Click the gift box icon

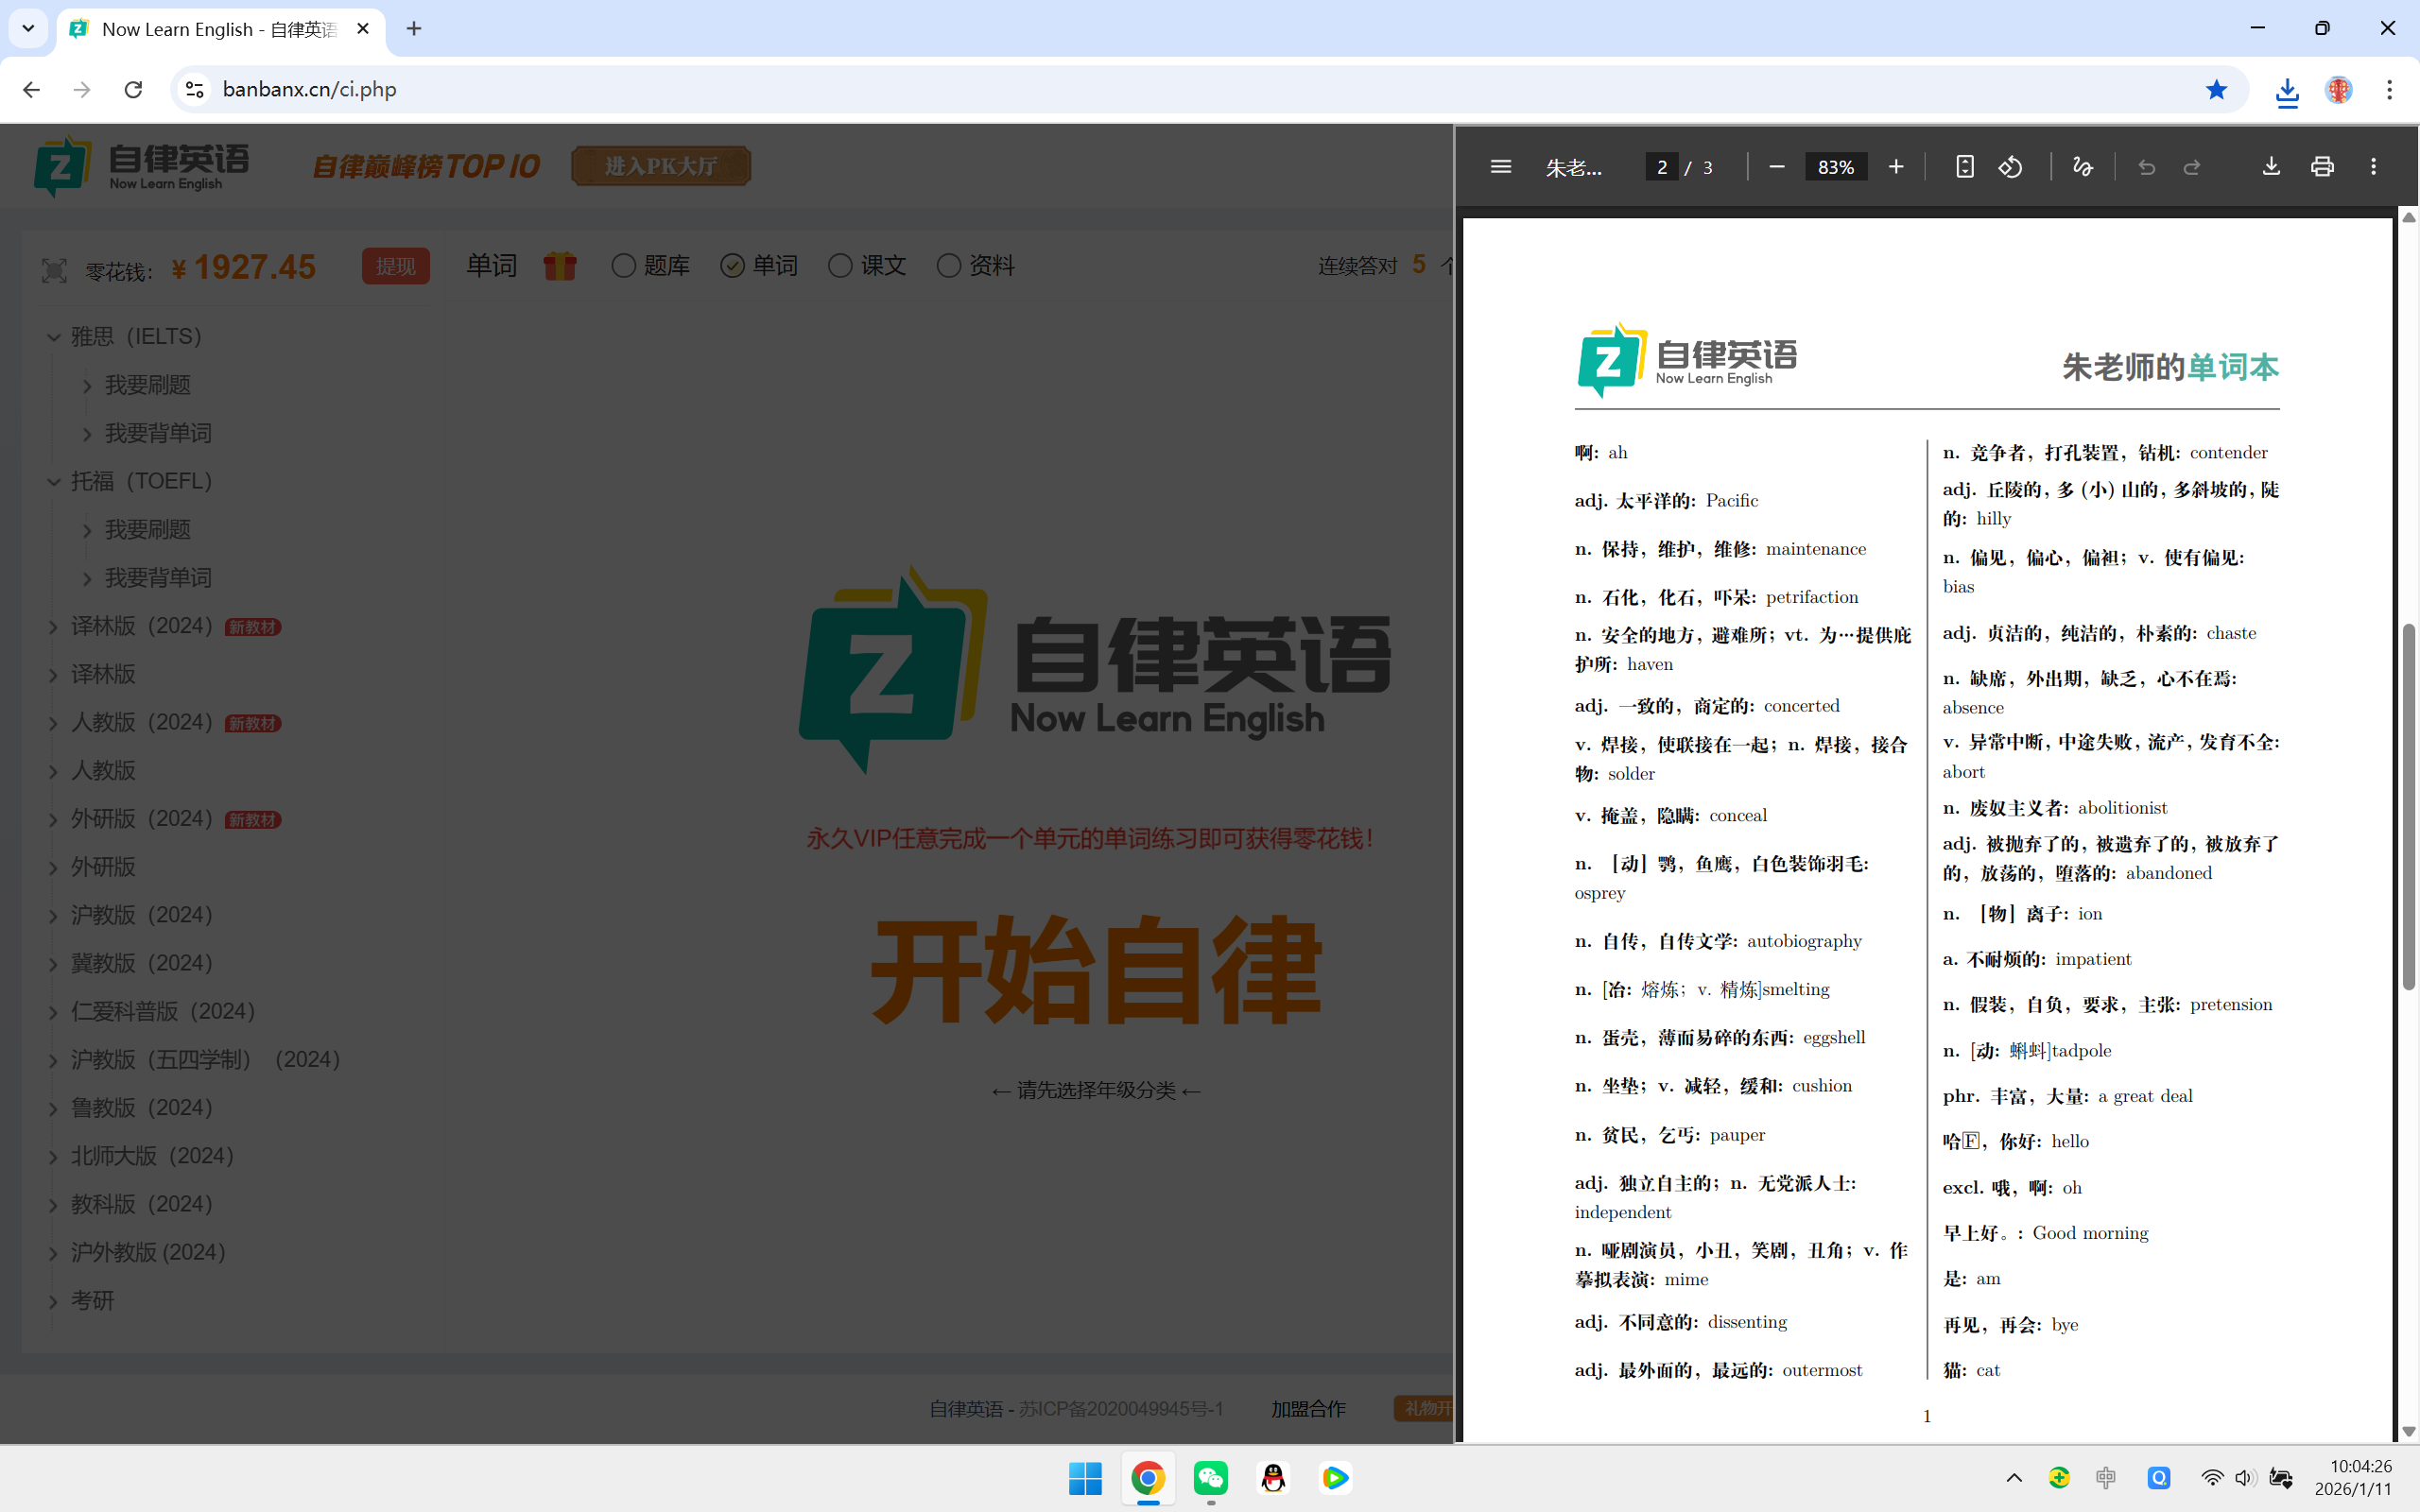pyautogui.click(x=560, y=266)
